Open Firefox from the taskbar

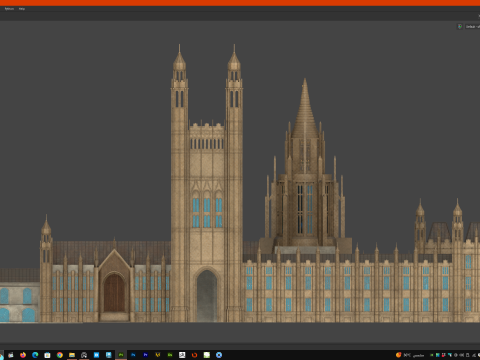[23, 355]
